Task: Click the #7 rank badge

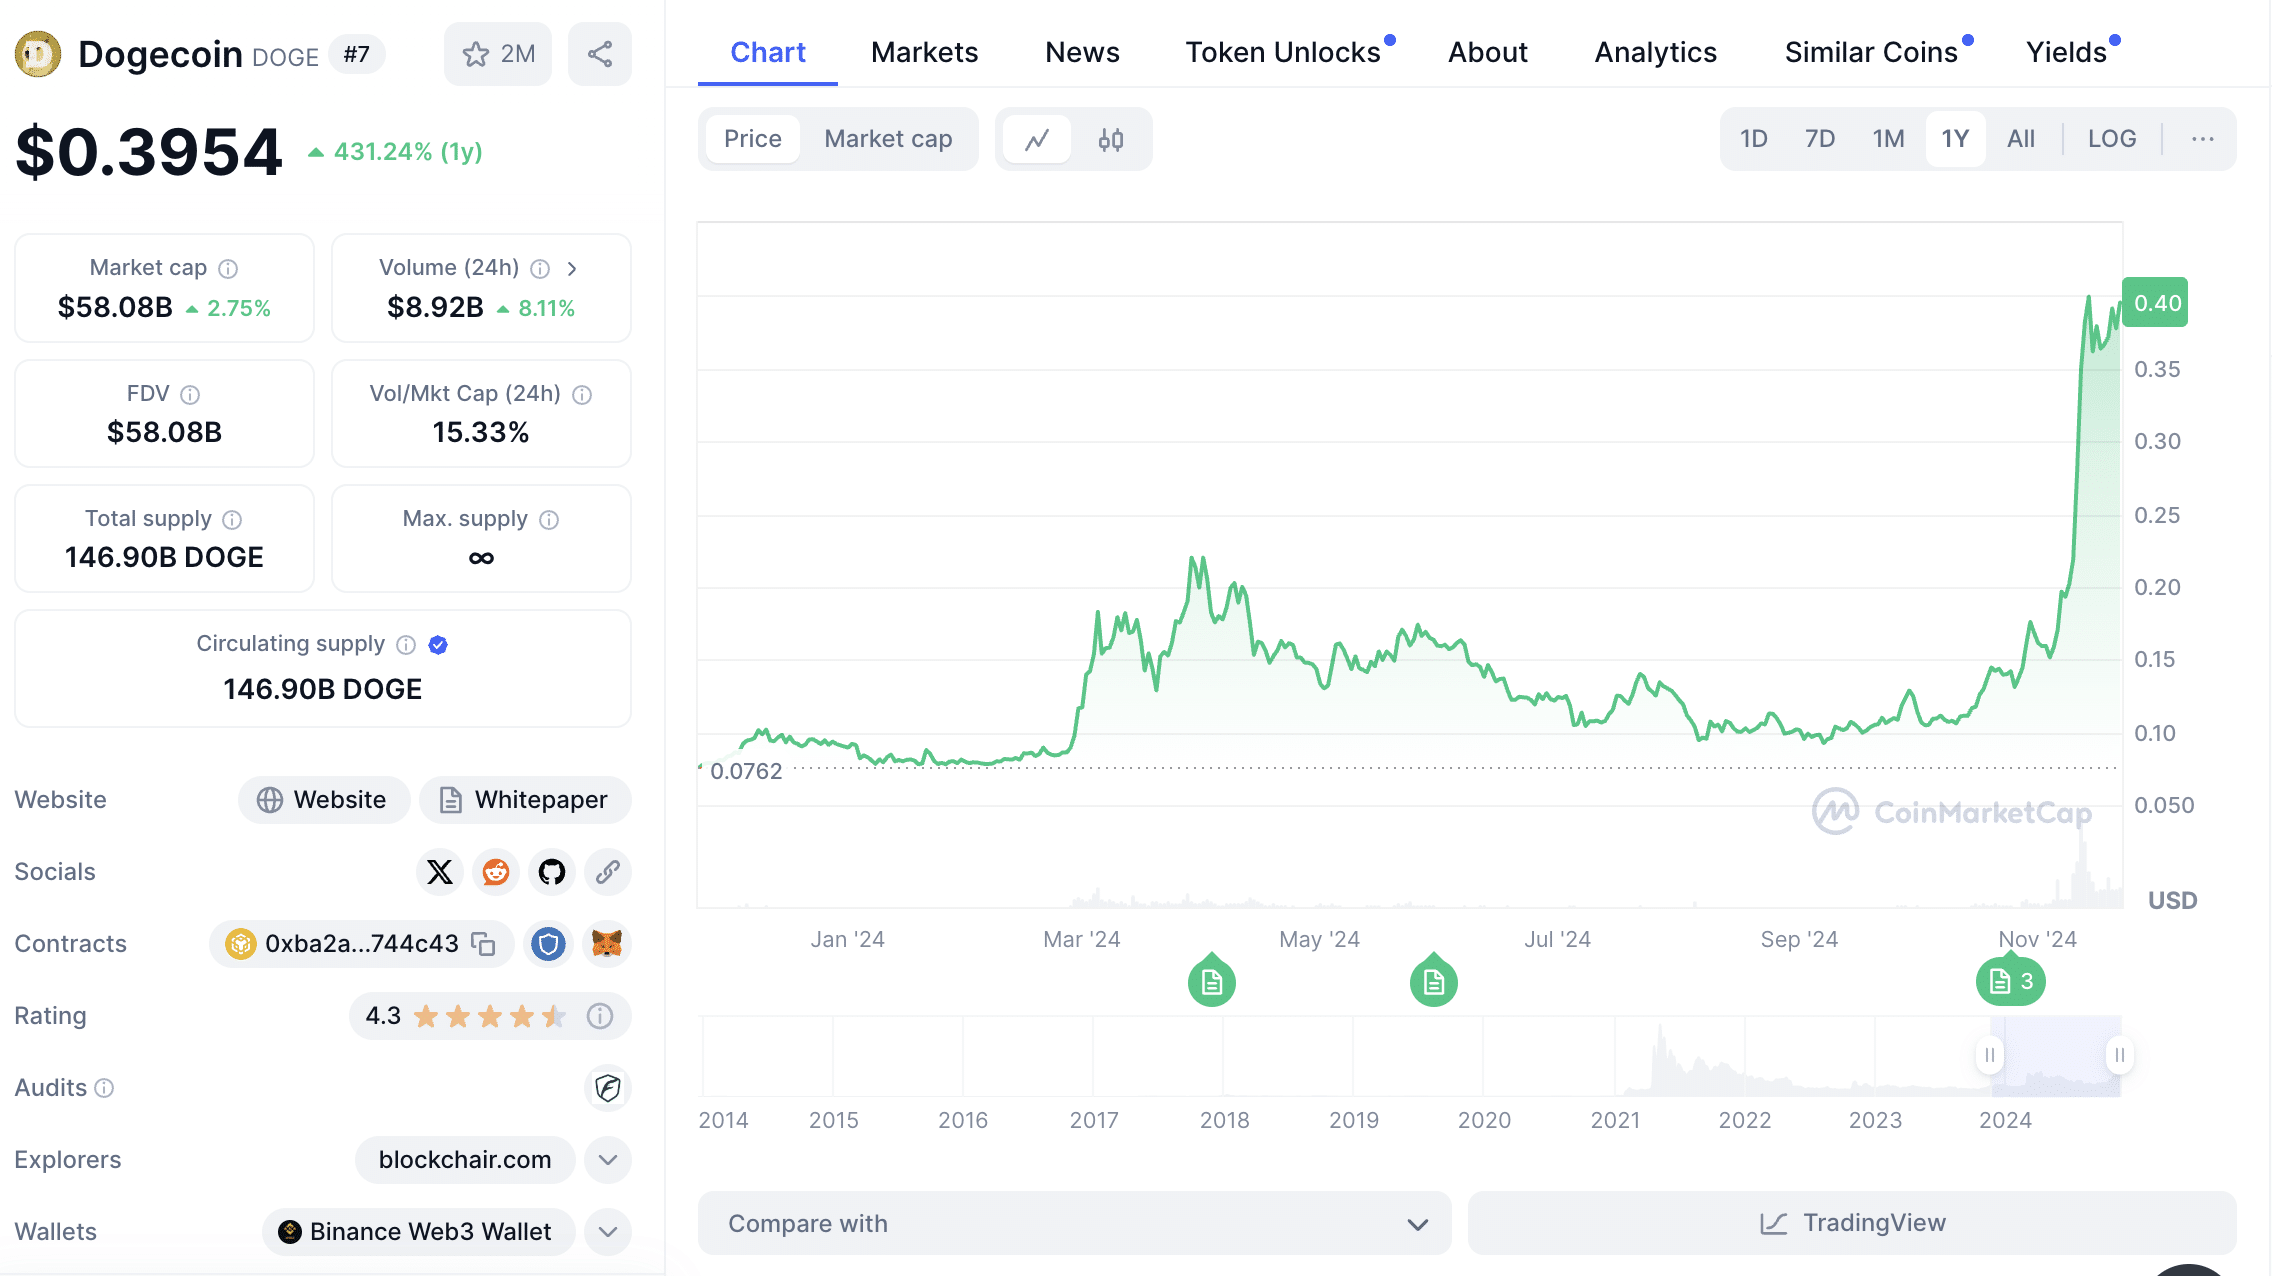Action: (357, 54)
